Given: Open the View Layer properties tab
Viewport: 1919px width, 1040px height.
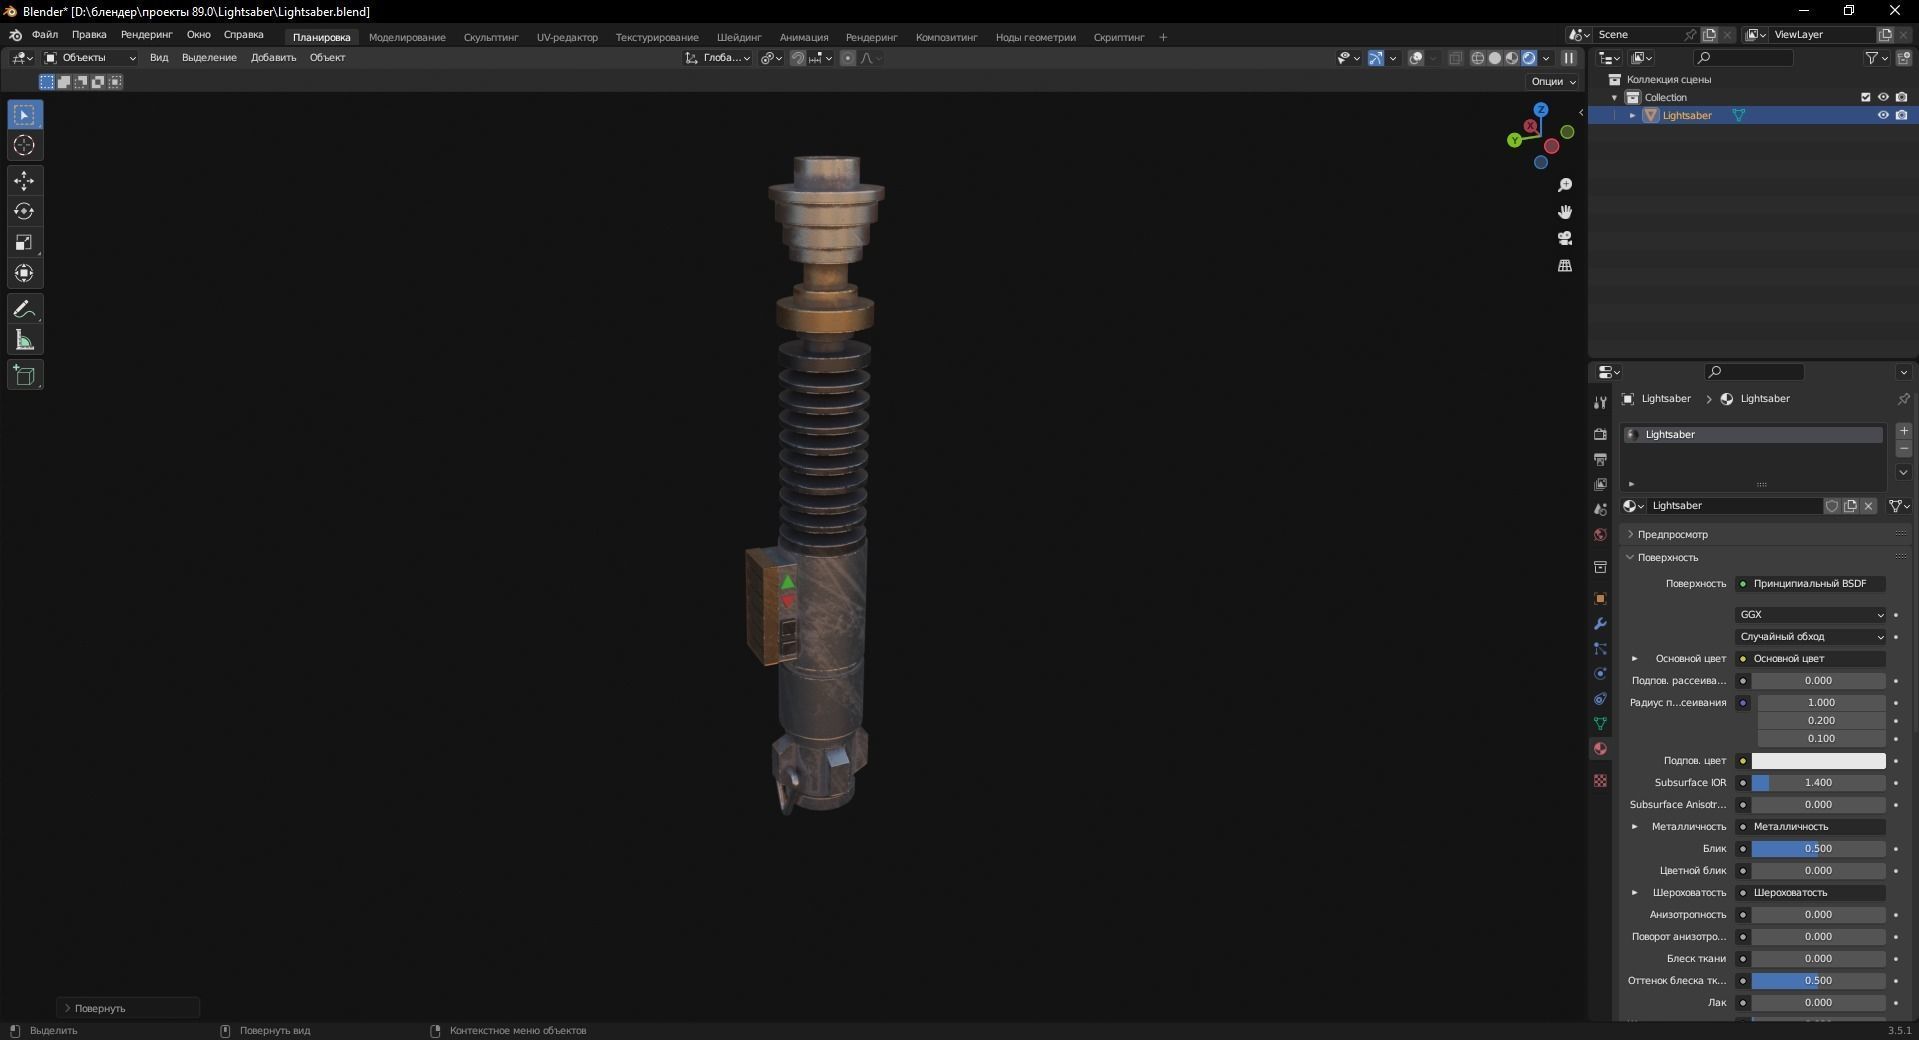Looking at the screenshot, I should [x=1600, y=484].
